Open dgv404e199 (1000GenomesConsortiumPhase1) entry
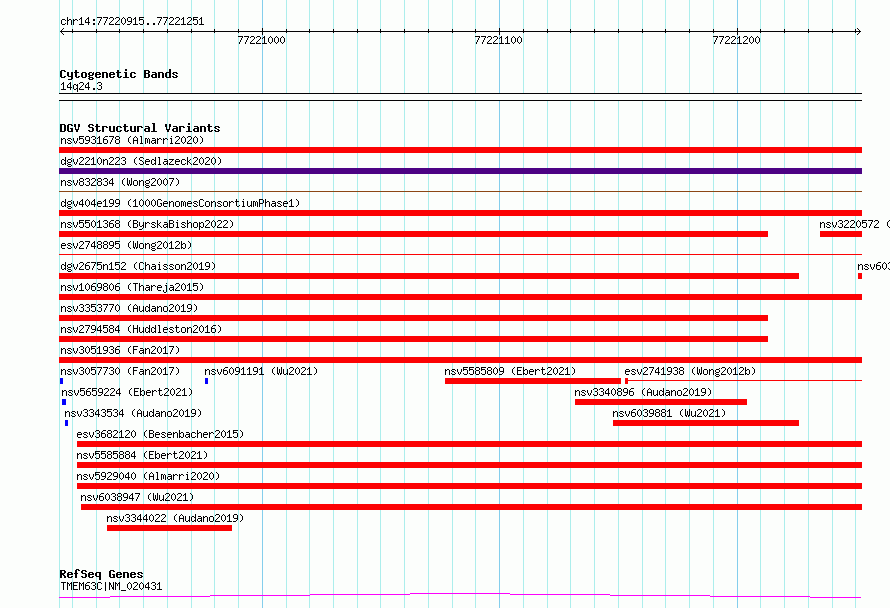The width and height of the screenshot is (890, 608). (180, 203)
